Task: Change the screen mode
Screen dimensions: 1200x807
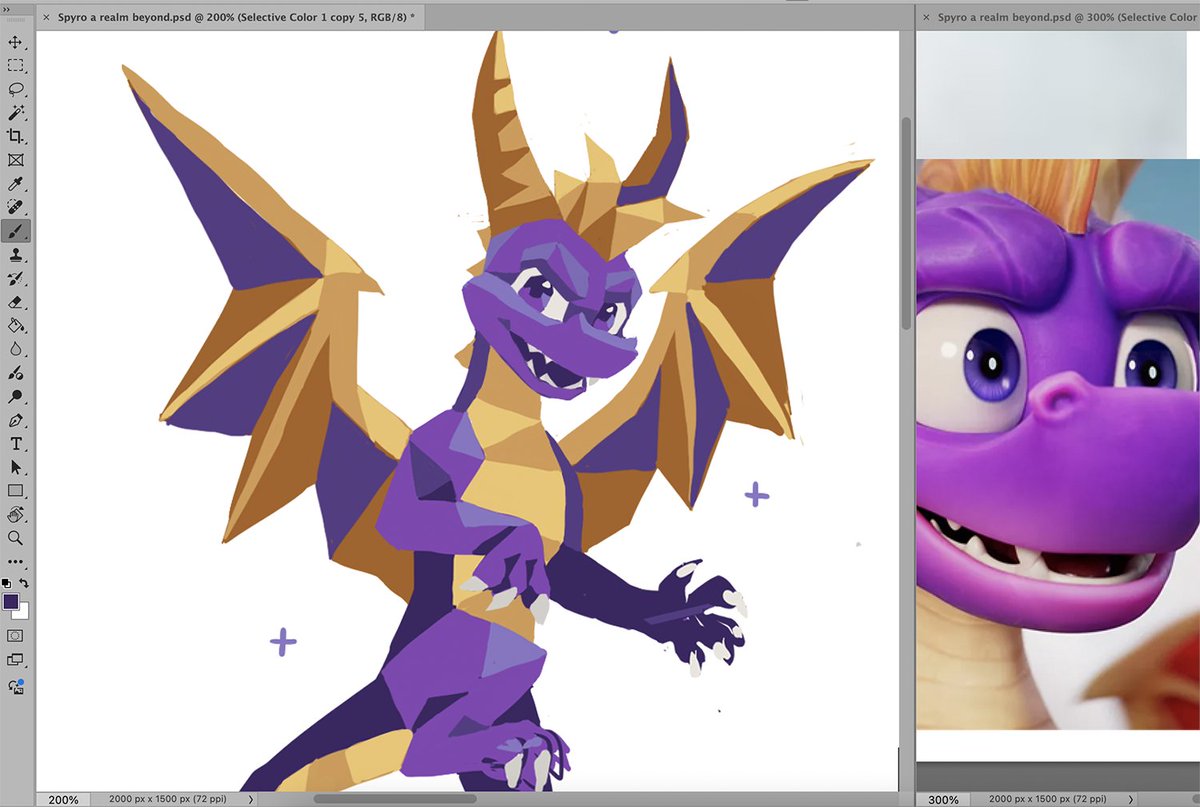Action: (16, 660)
